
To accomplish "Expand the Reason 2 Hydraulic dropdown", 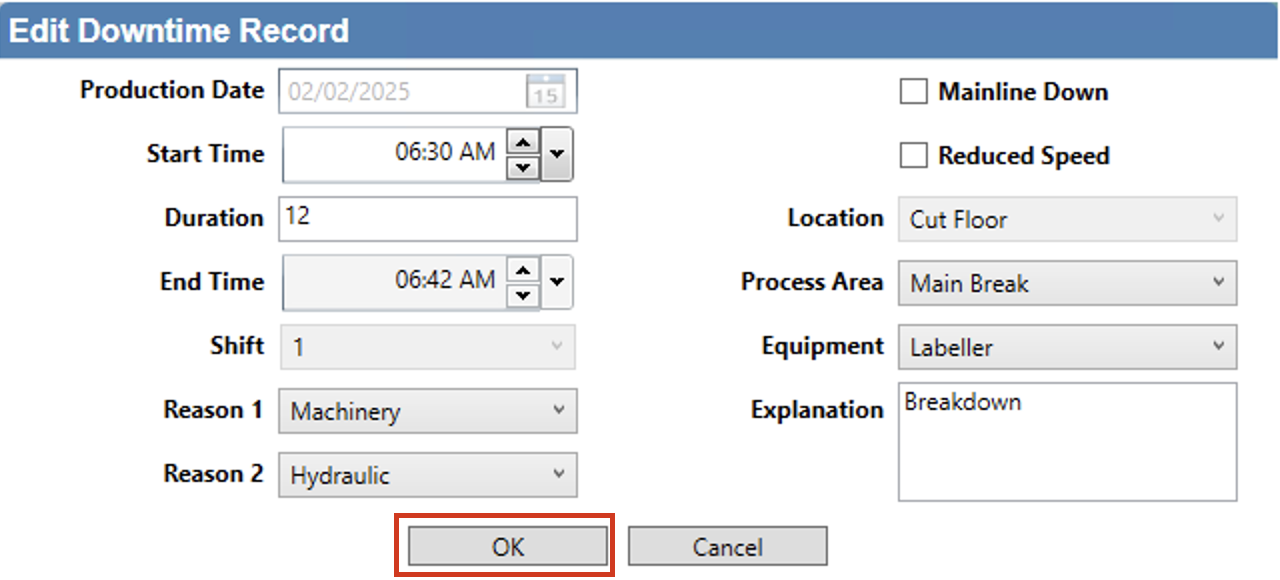I will (x=428, y=475).
